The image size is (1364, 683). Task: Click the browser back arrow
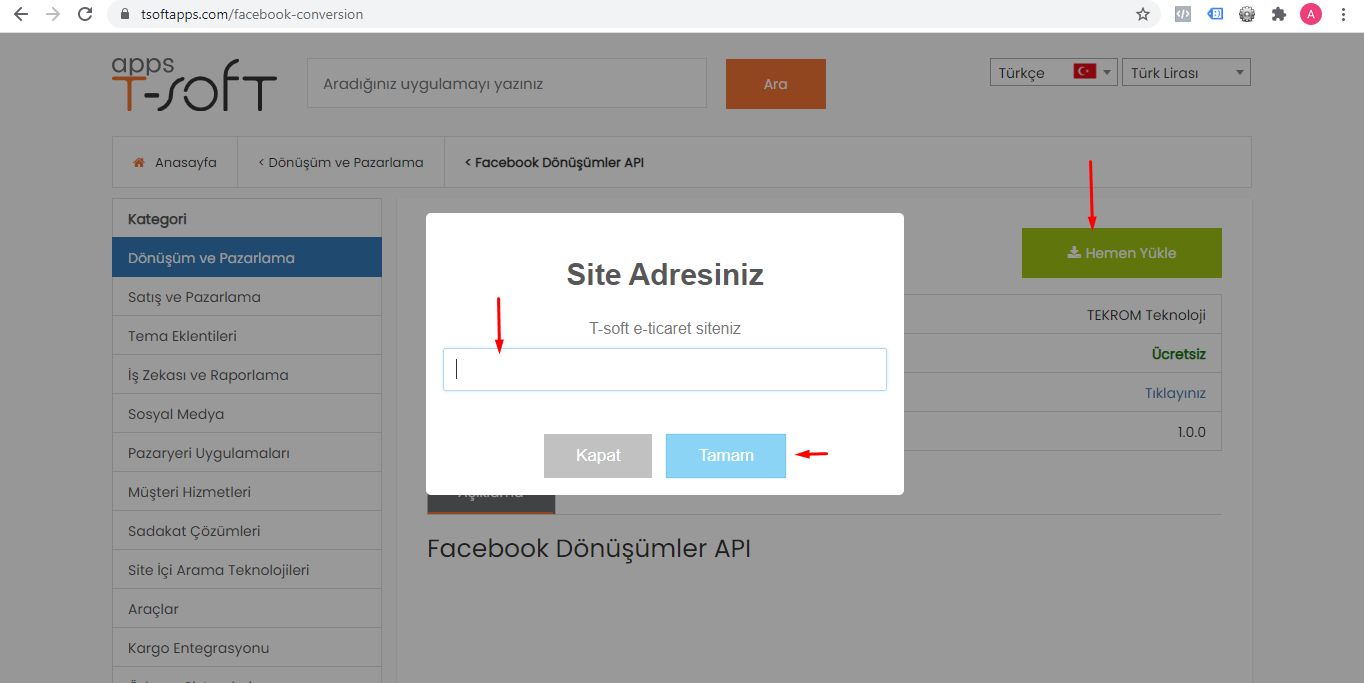(x=20, y=15)
